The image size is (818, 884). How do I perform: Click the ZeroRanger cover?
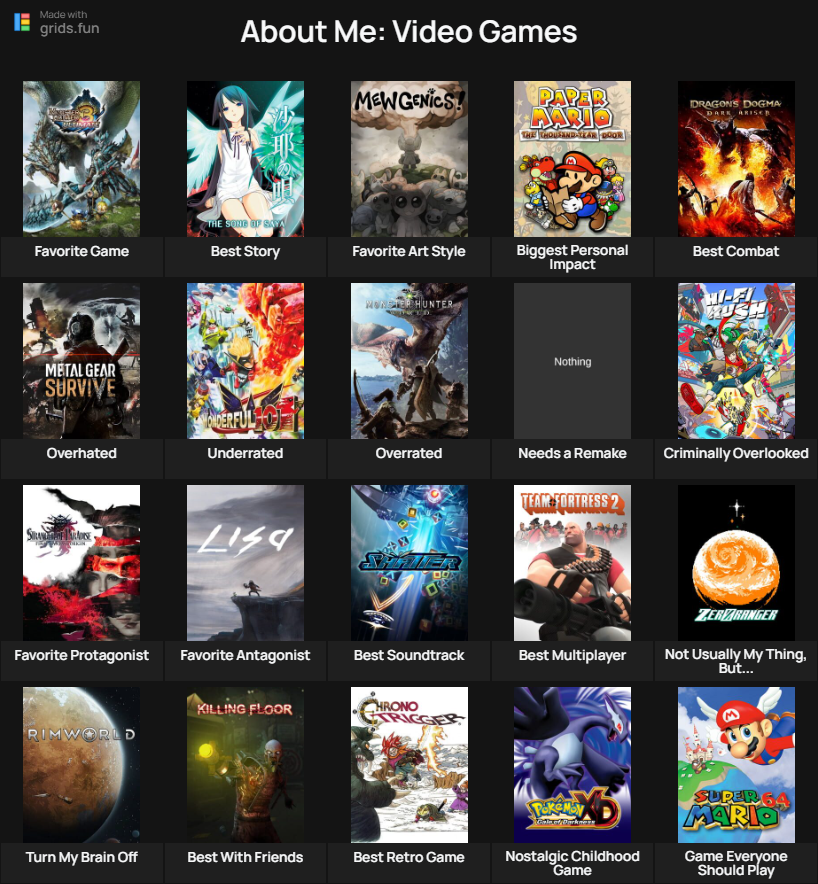click(x=736, y=563)
